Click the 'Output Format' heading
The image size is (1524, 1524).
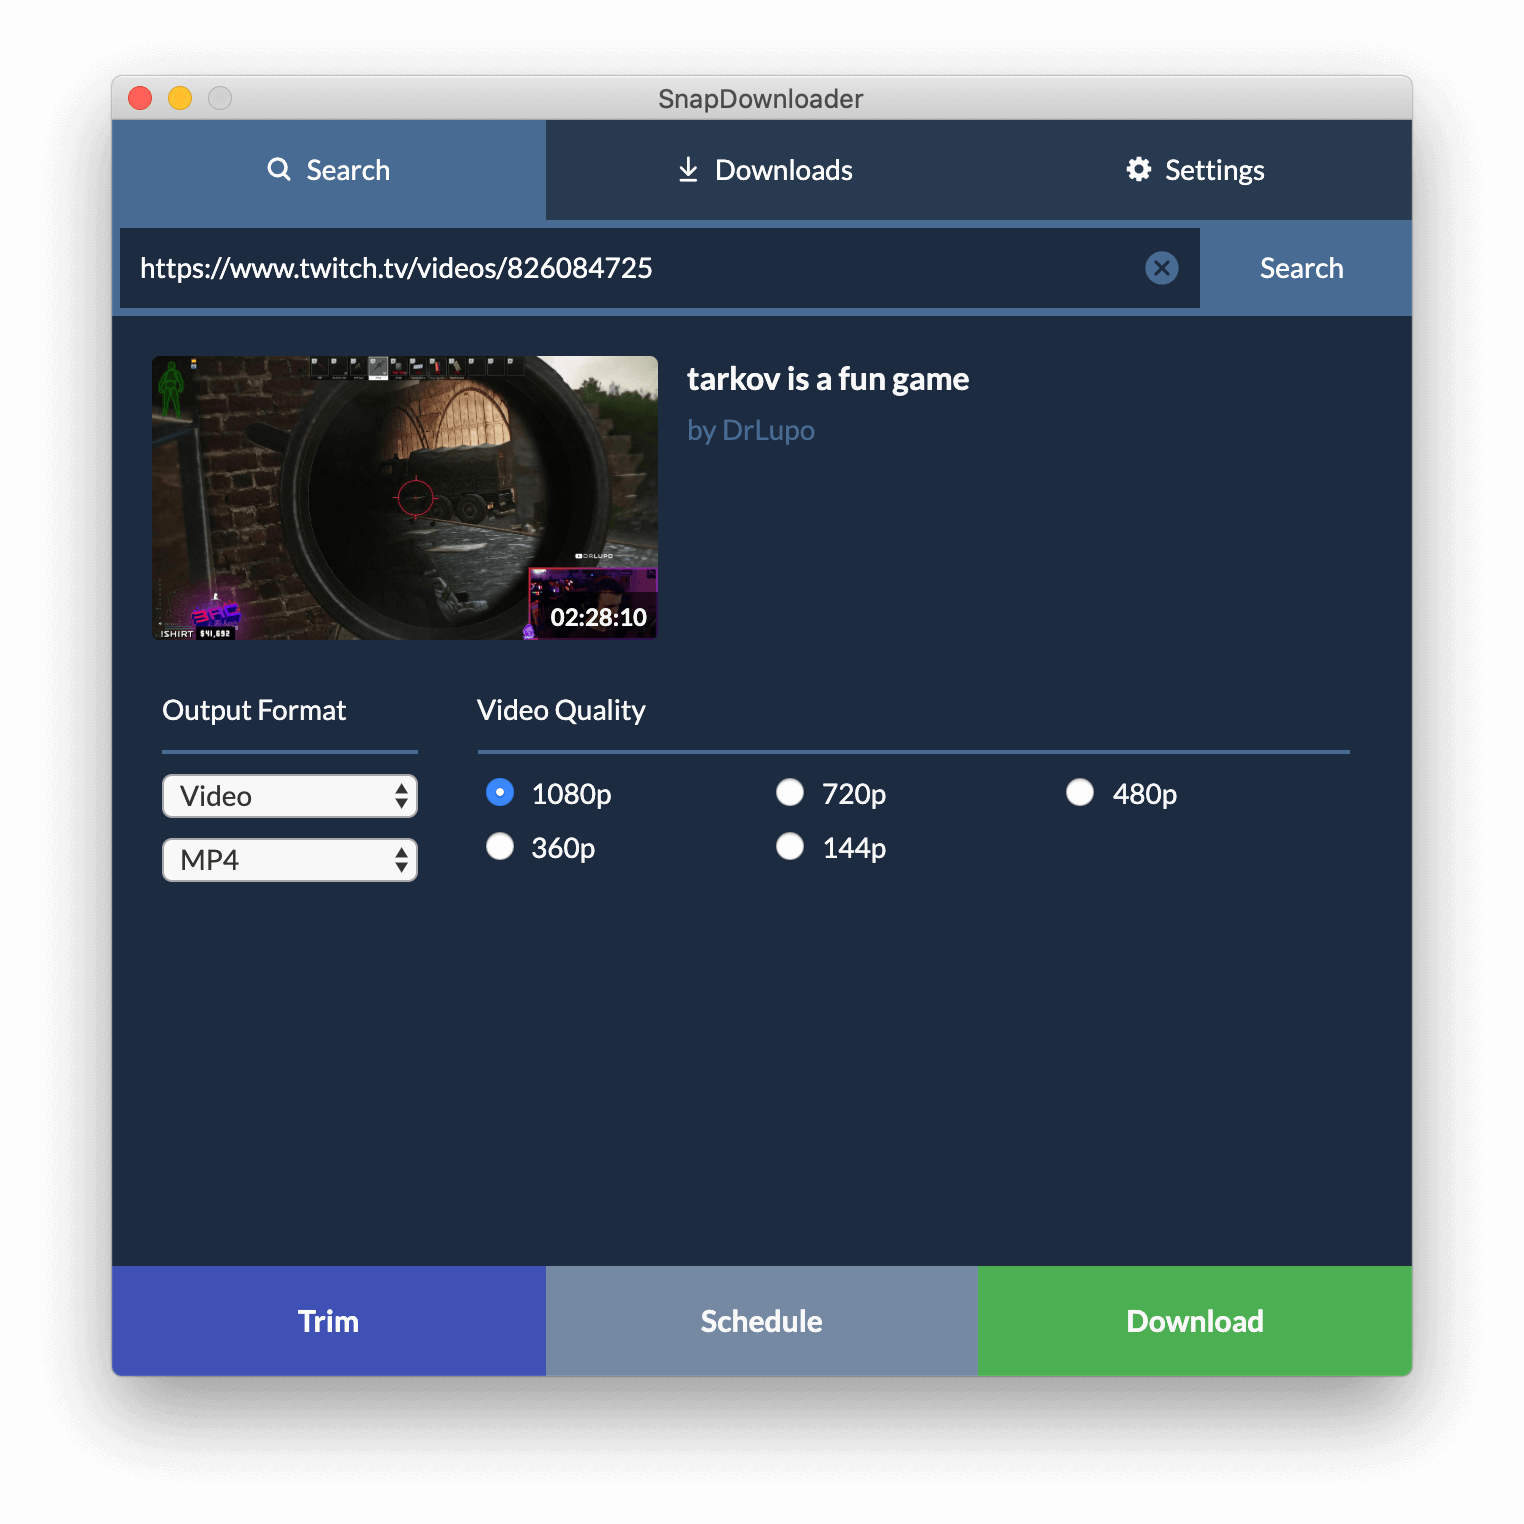click(254, 710)
